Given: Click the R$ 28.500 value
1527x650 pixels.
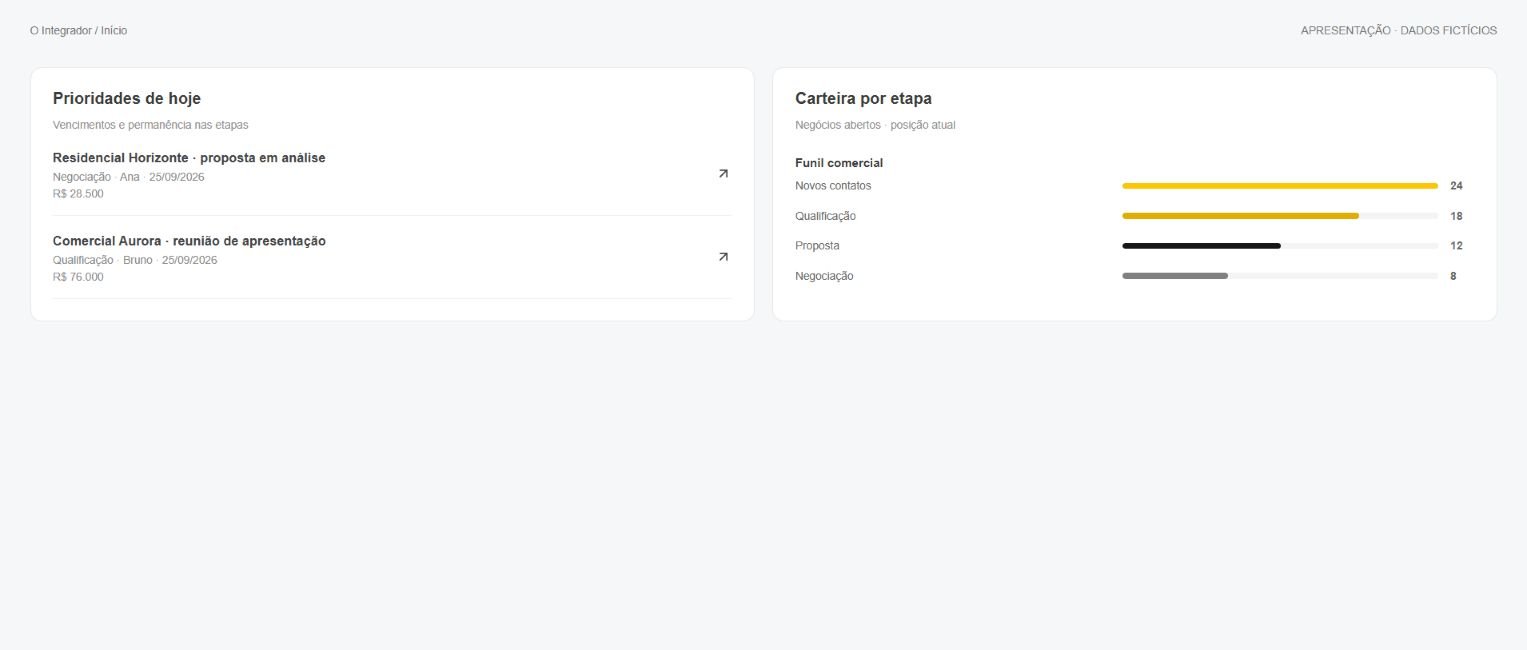Looking at the screenshot, I should (78, 194).
